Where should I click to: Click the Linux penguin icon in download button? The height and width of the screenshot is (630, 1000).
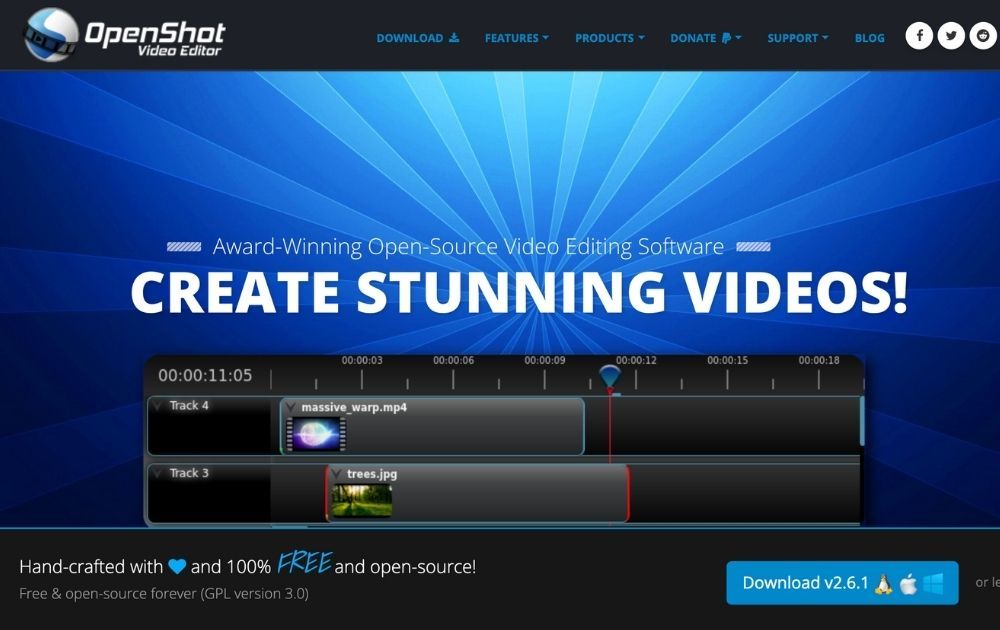(883, 583)
